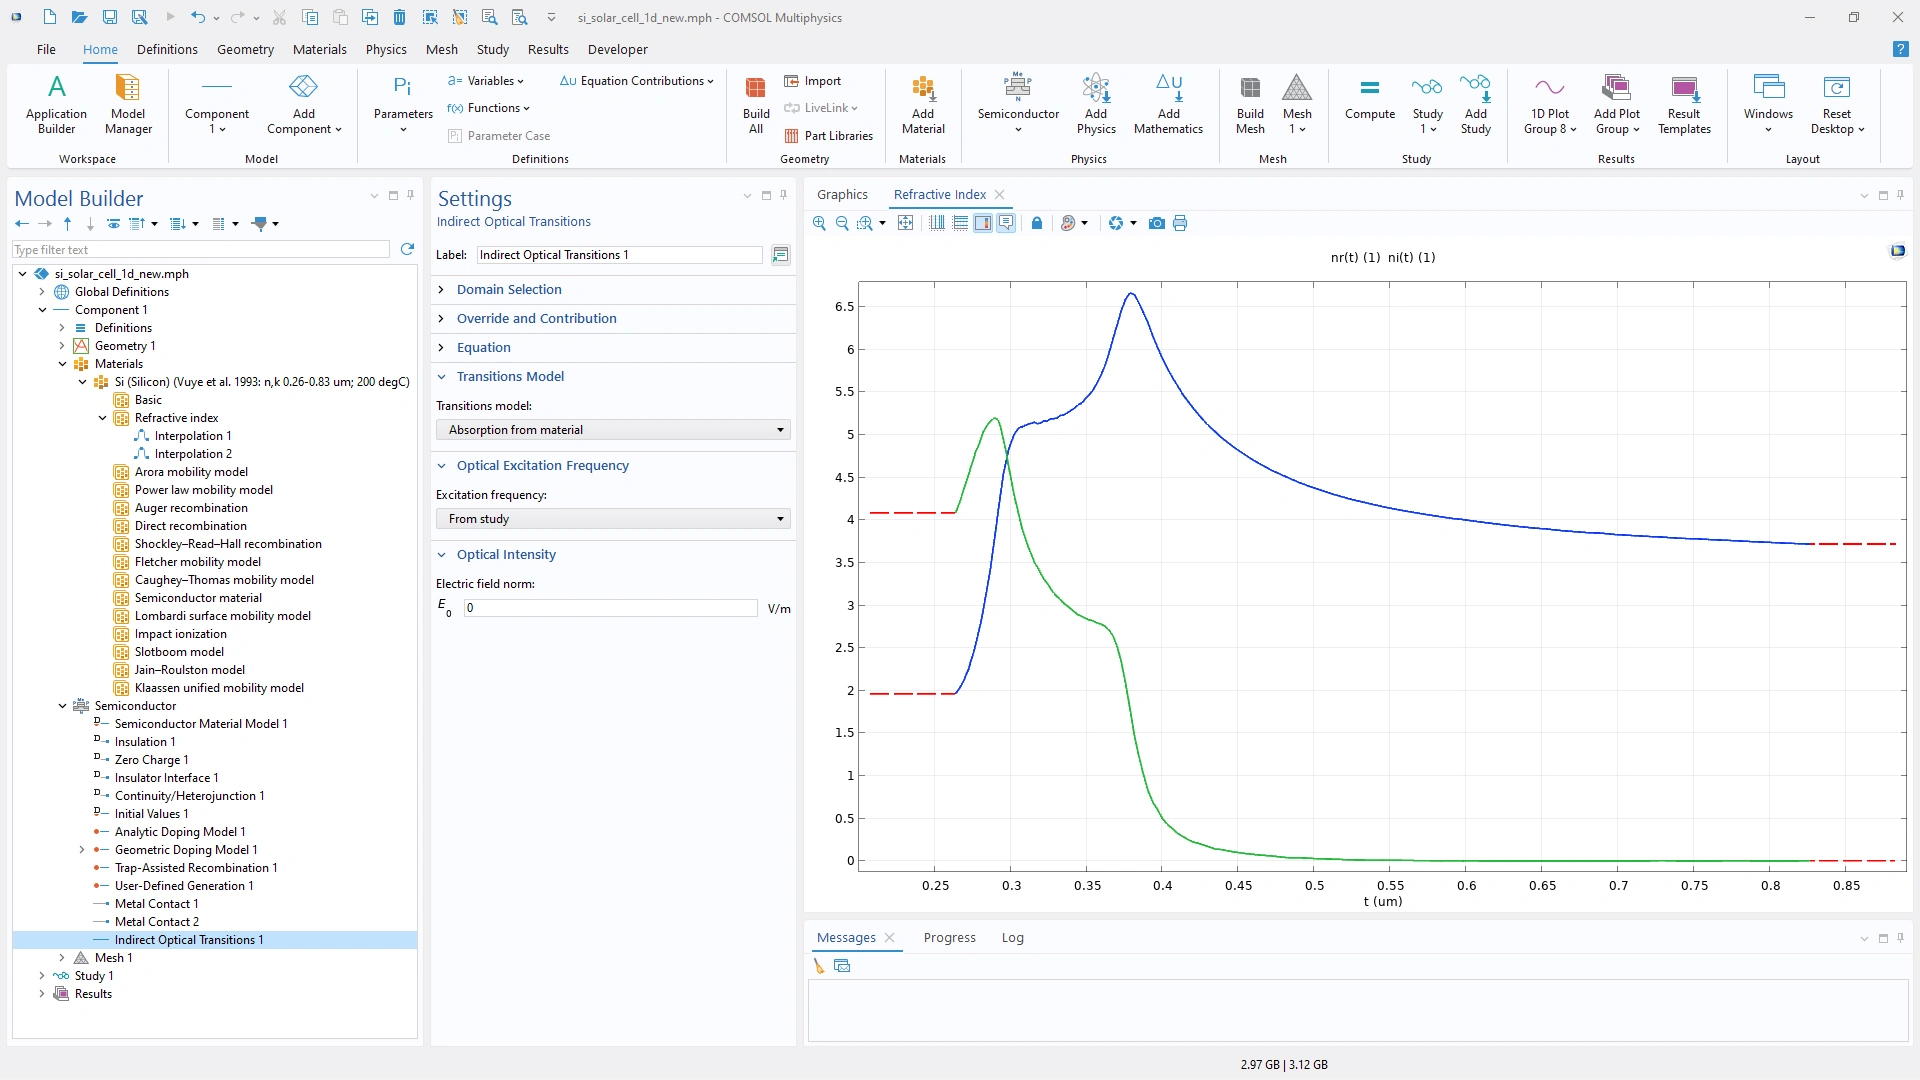Open the Transitions model dropdown

[x=613, y=430]
